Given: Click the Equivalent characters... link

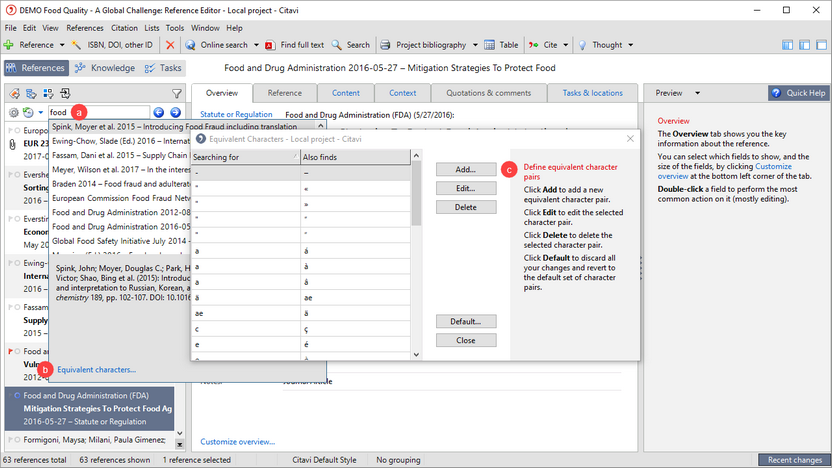Looking at the screenshot, I should pyautogui.click(x=97, y=370).
